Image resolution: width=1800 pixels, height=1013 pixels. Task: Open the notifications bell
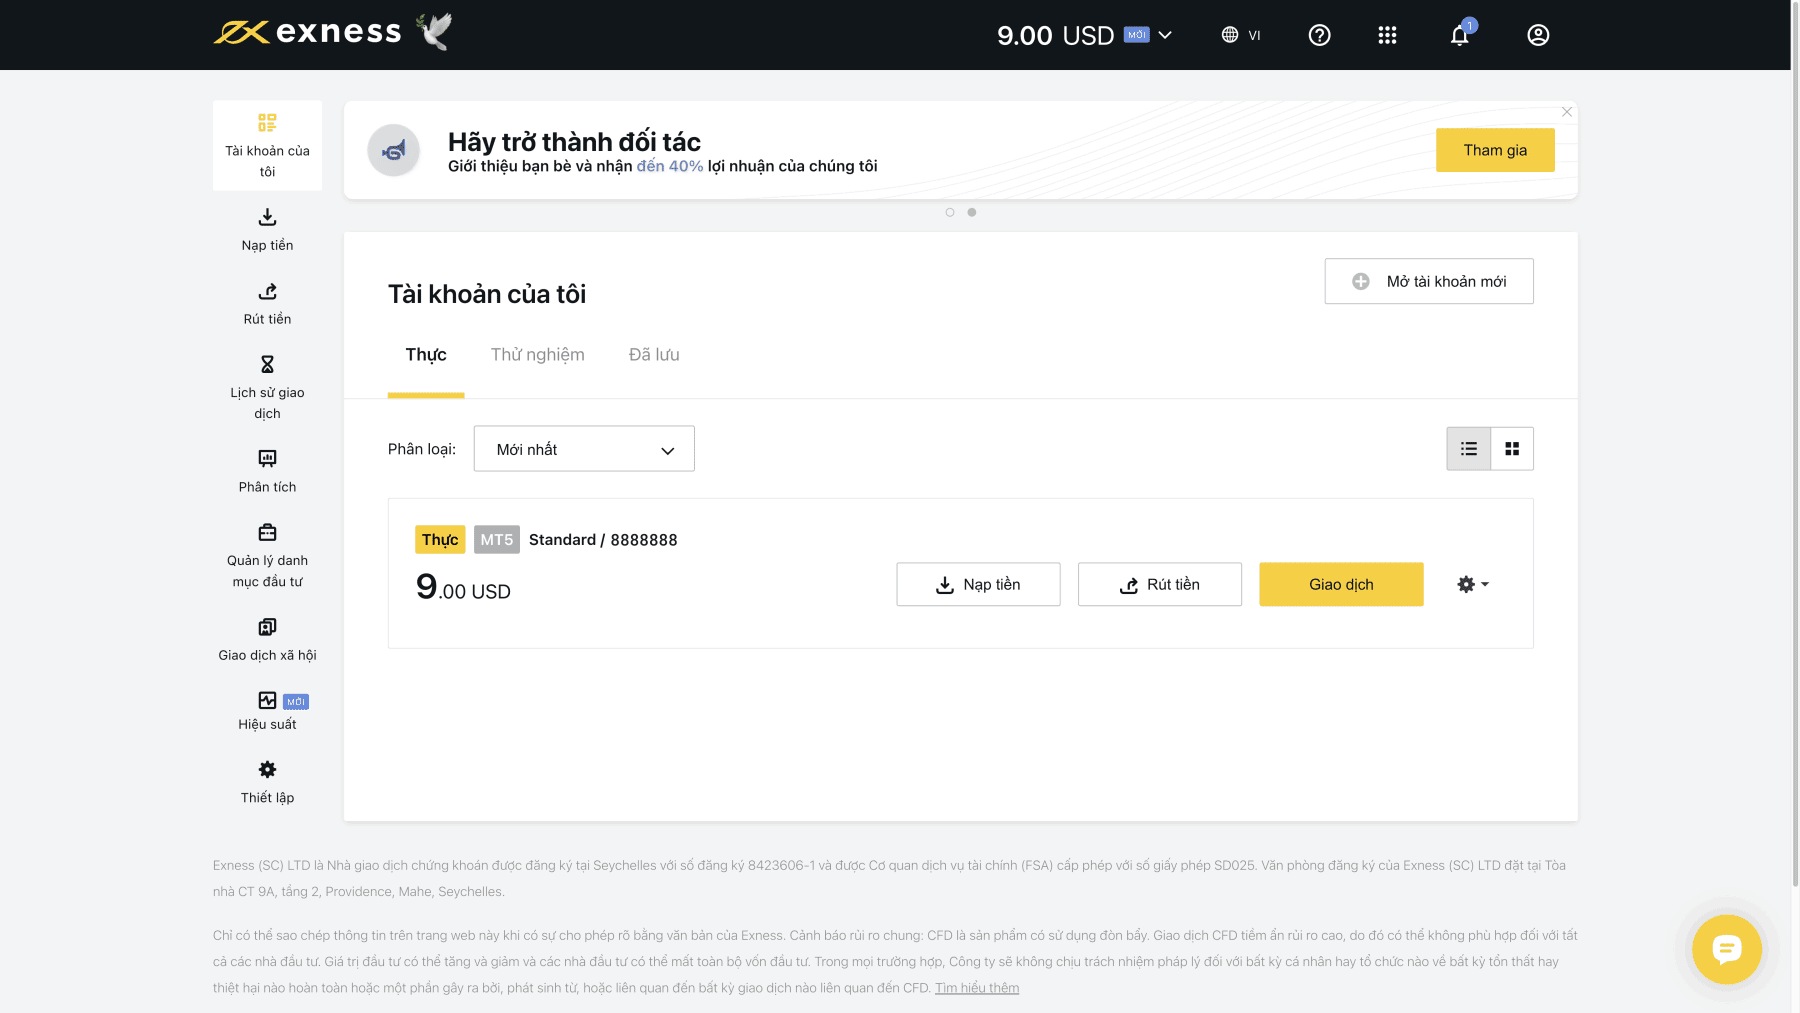pyautogui.click(x=1460, y=35)
